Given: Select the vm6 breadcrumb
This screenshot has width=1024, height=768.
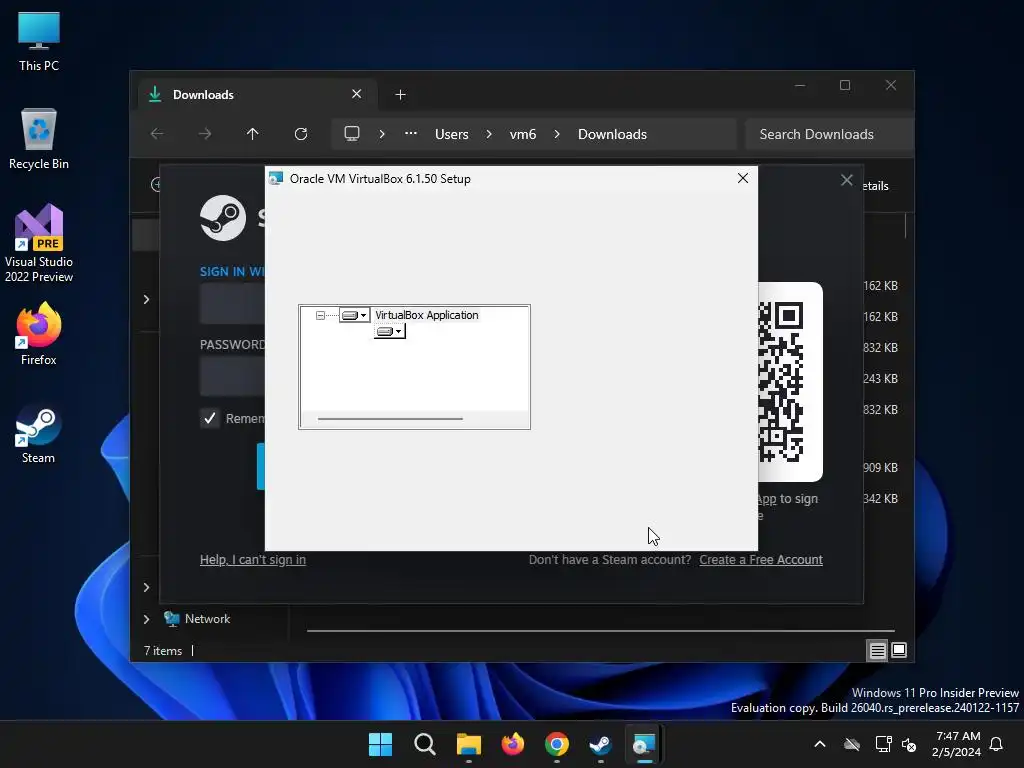Looking at the screenshot, I should coord(522,134).
